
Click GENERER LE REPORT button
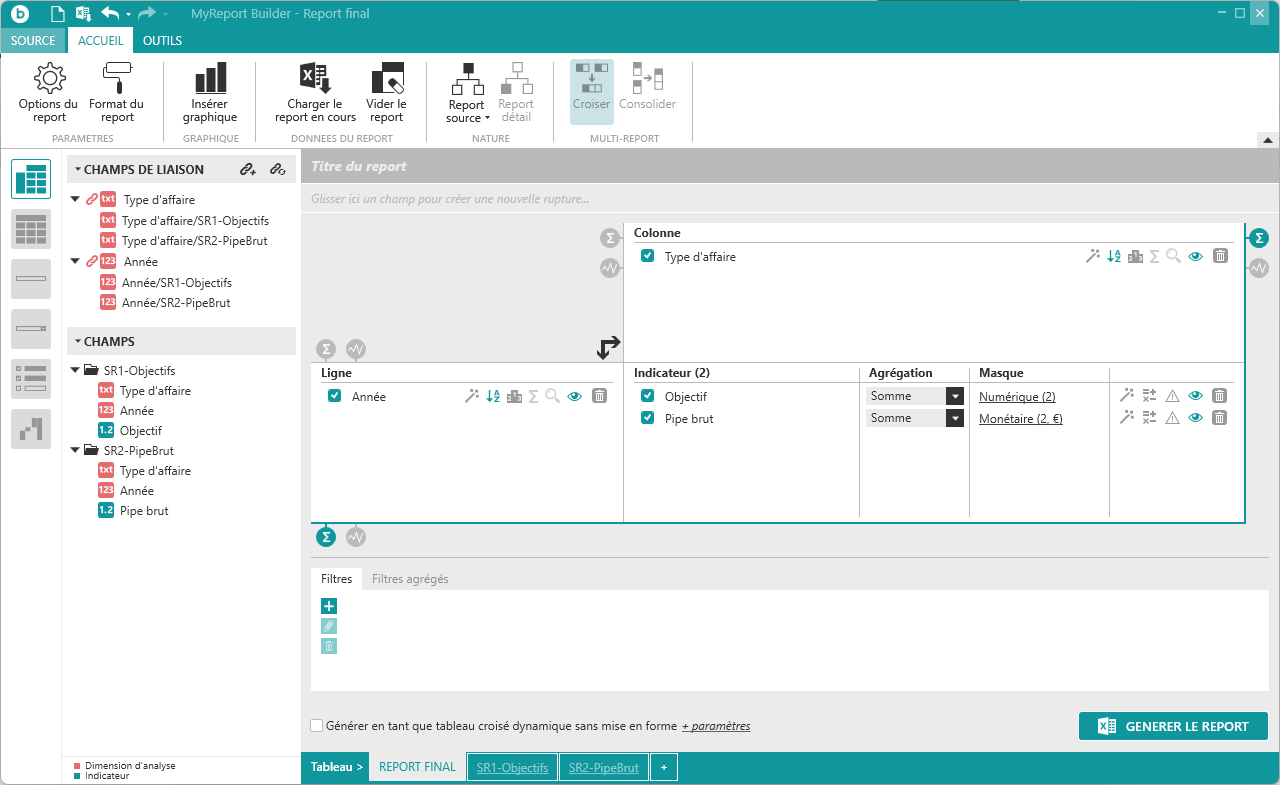tap(1173, 727)
